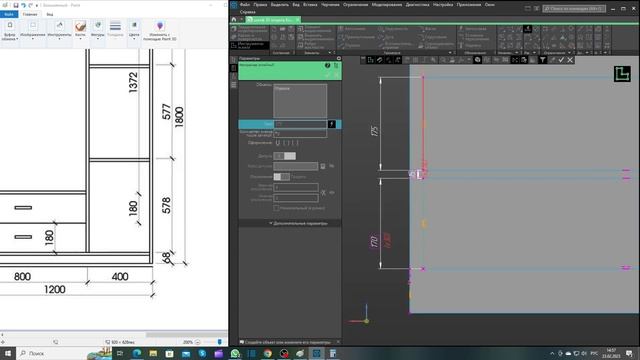This screenshot has height=360, width=640.
Task: Open Mail app from taskbar
Action: (186, 353)
